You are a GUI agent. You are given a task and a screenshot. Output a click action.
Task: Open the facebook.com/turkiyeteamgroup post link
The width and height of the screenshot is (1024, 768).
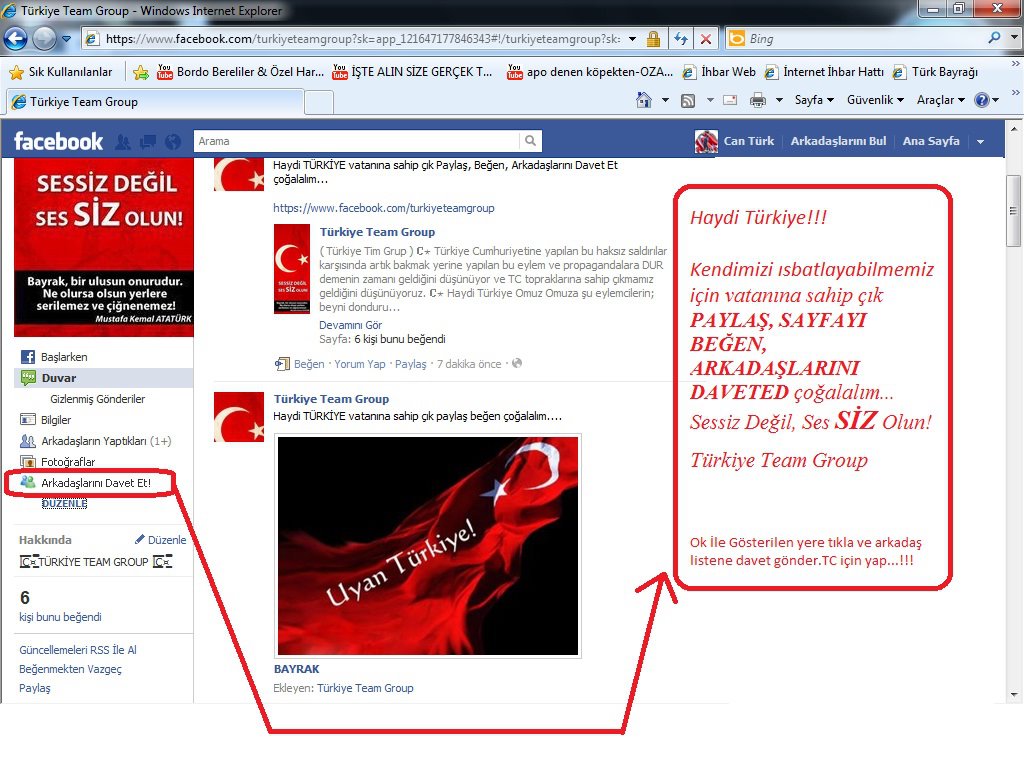[383, 208]
